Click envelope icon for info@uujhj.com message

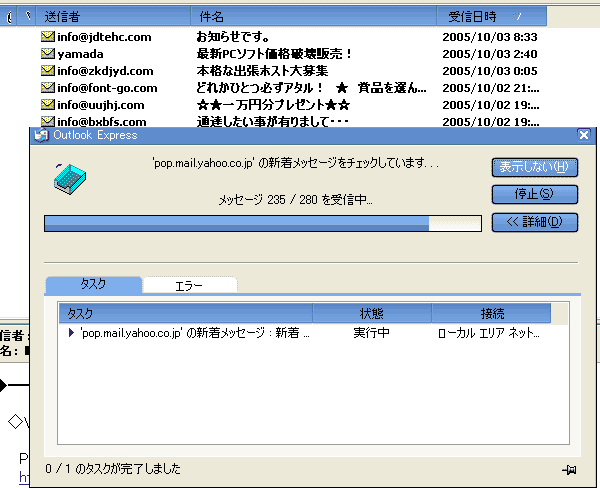click(x=48, y=104)
